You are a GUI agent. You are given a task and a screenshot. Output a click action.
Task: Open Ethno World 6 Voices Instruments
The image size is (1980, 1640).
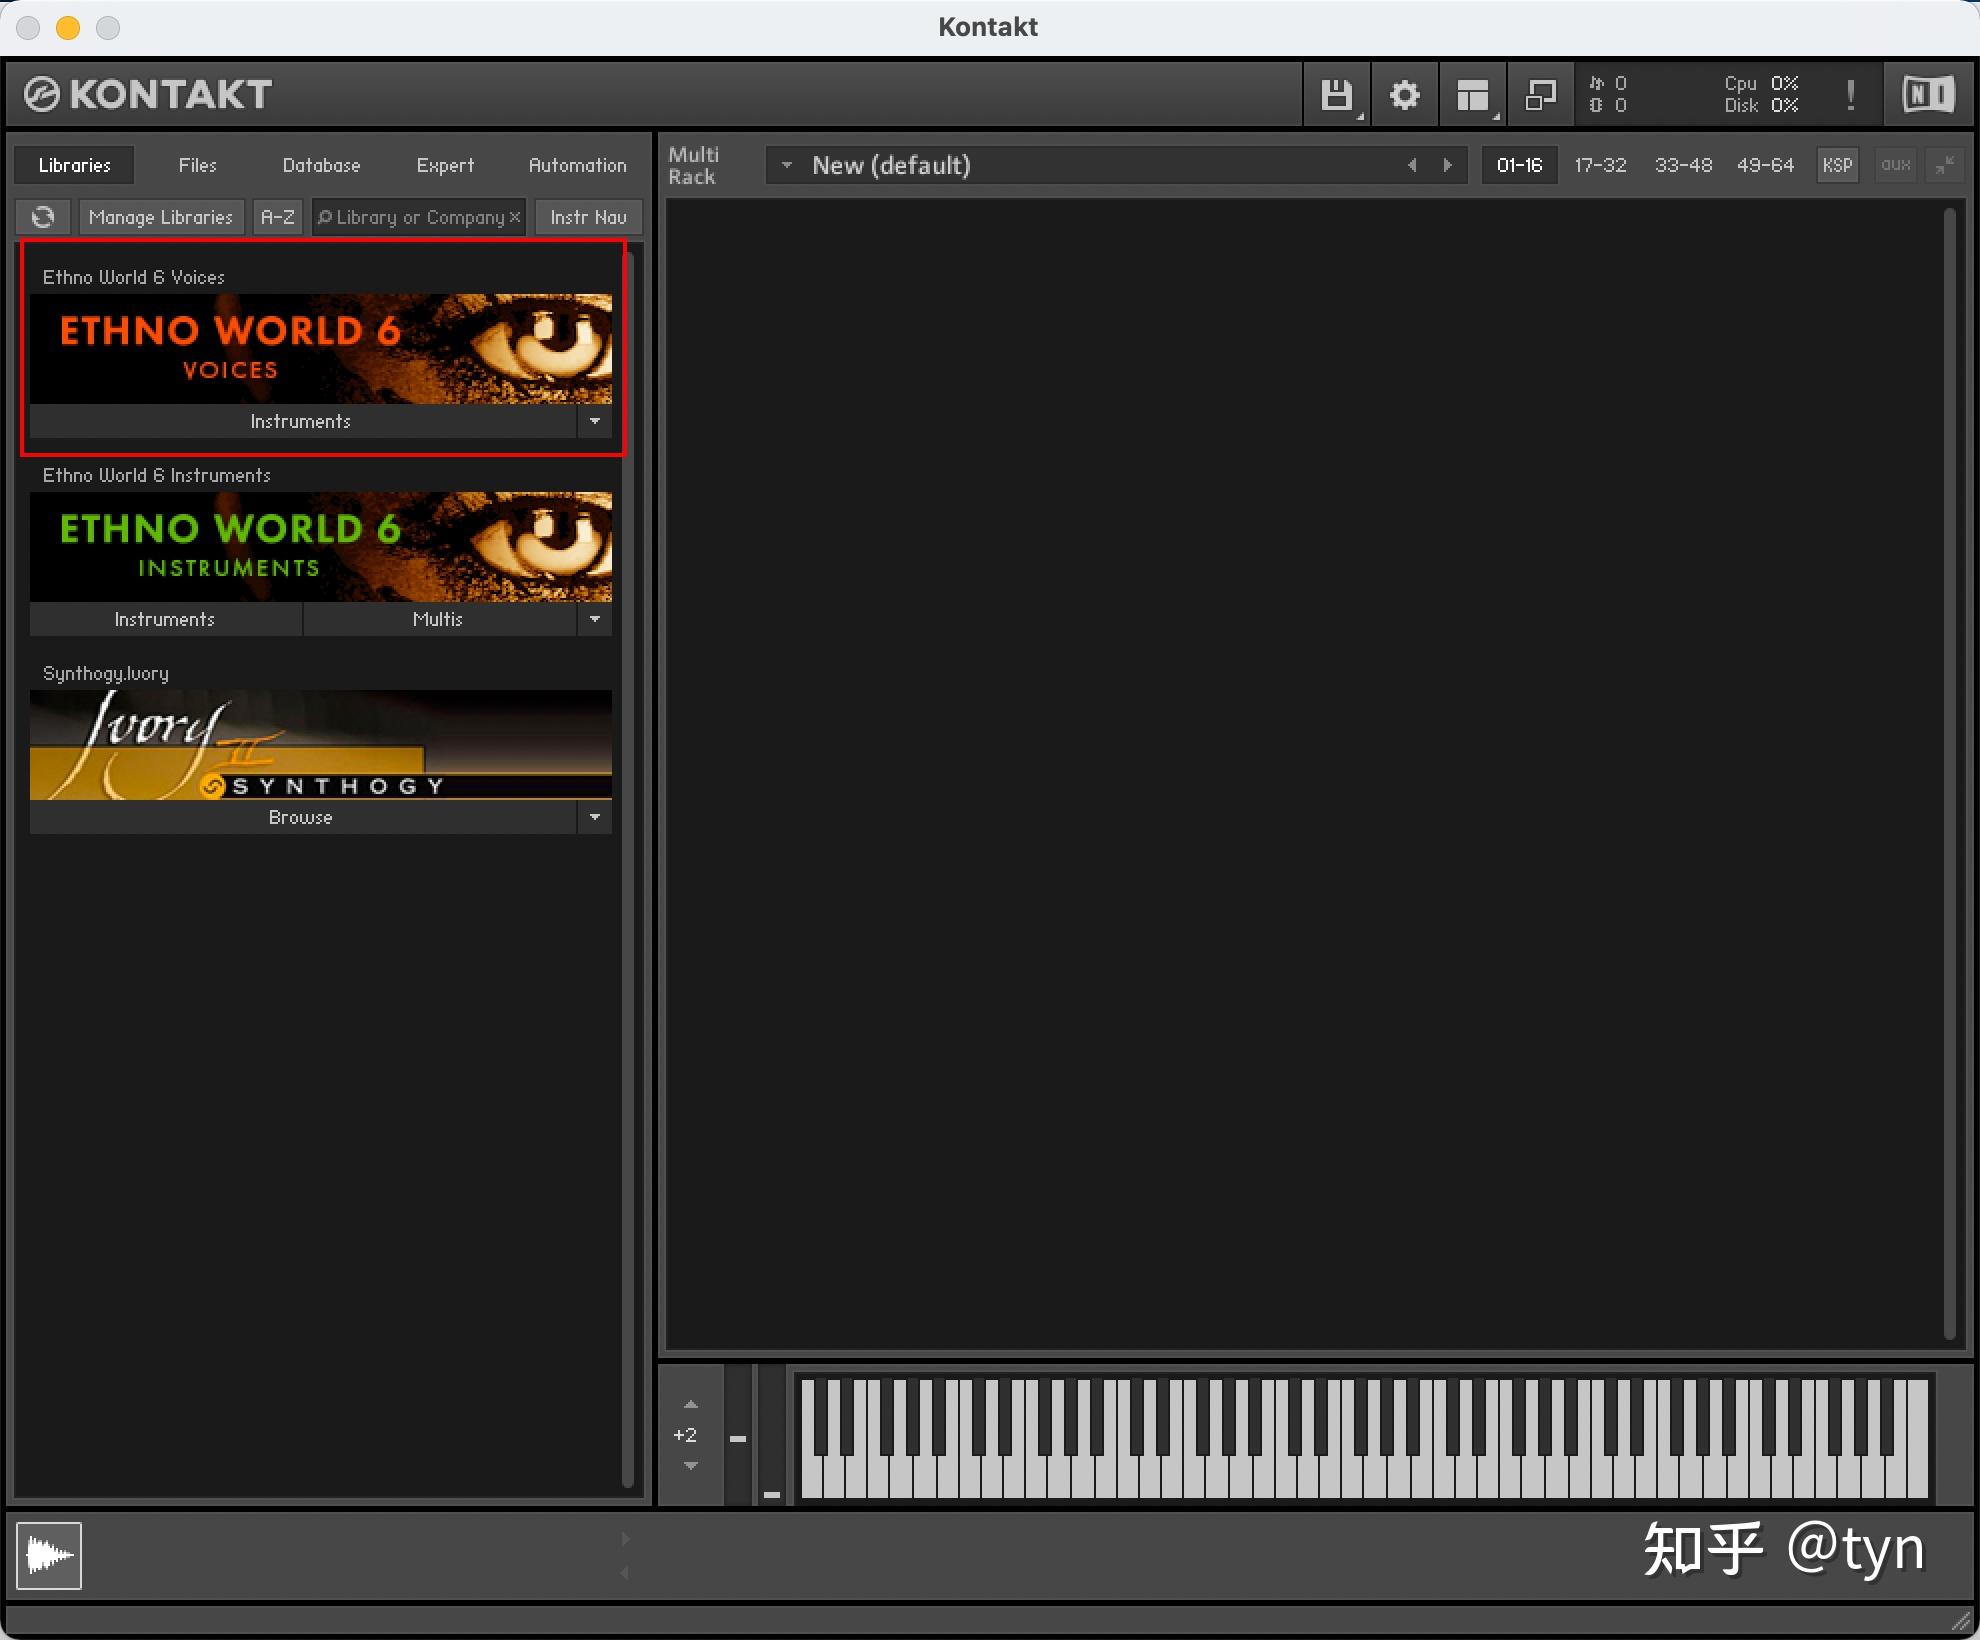pyautogui.click(x=302, y=421)
